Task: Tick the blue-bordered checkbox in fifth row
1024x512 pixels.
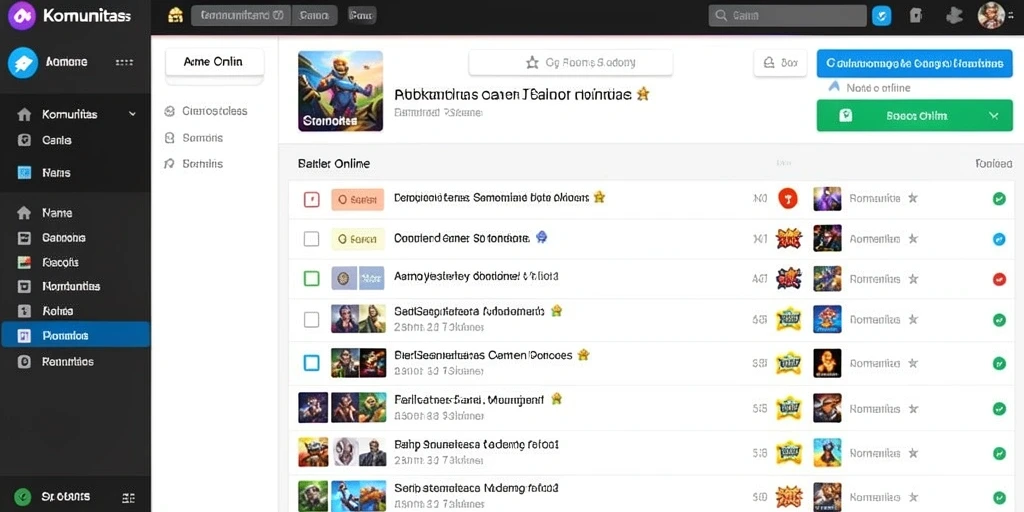Action: [x=312, y=362]
